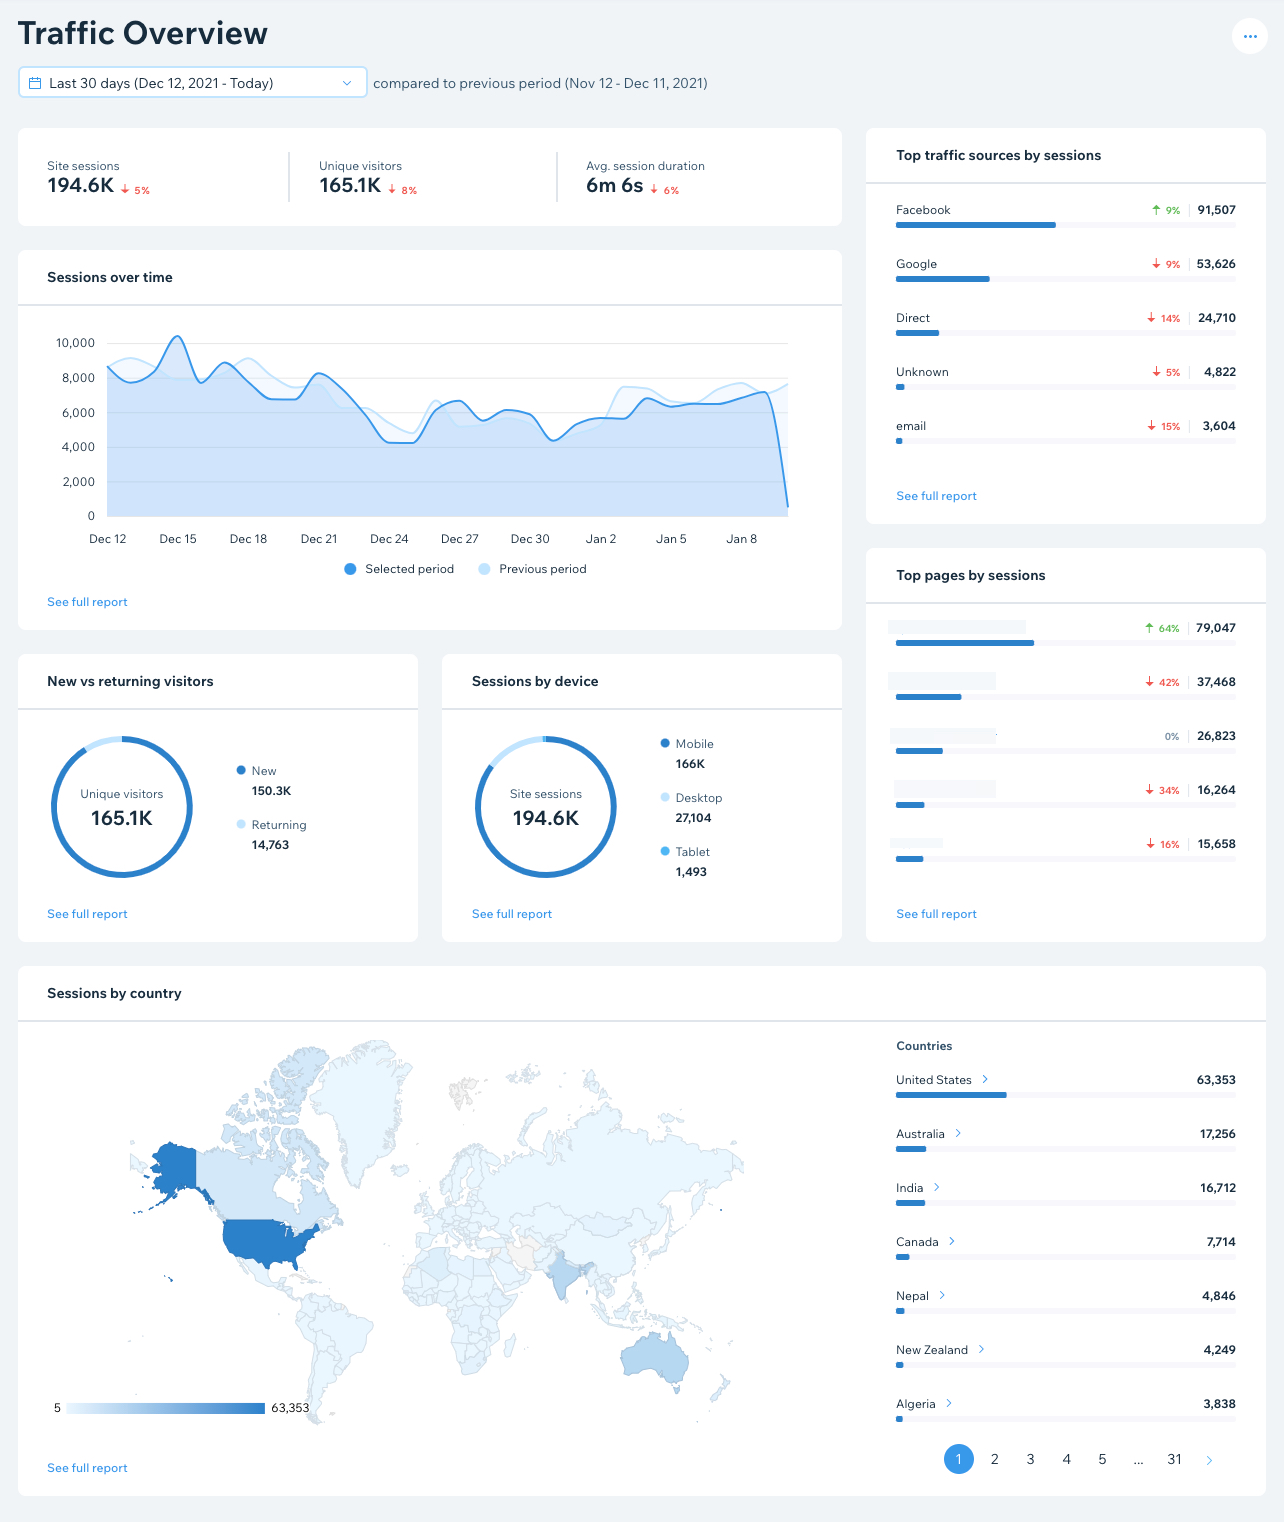Viewport: 1284px width, 1522px height.
Task: Click the next page arrow in country pagination
Action: (x=1210, y=1459)
